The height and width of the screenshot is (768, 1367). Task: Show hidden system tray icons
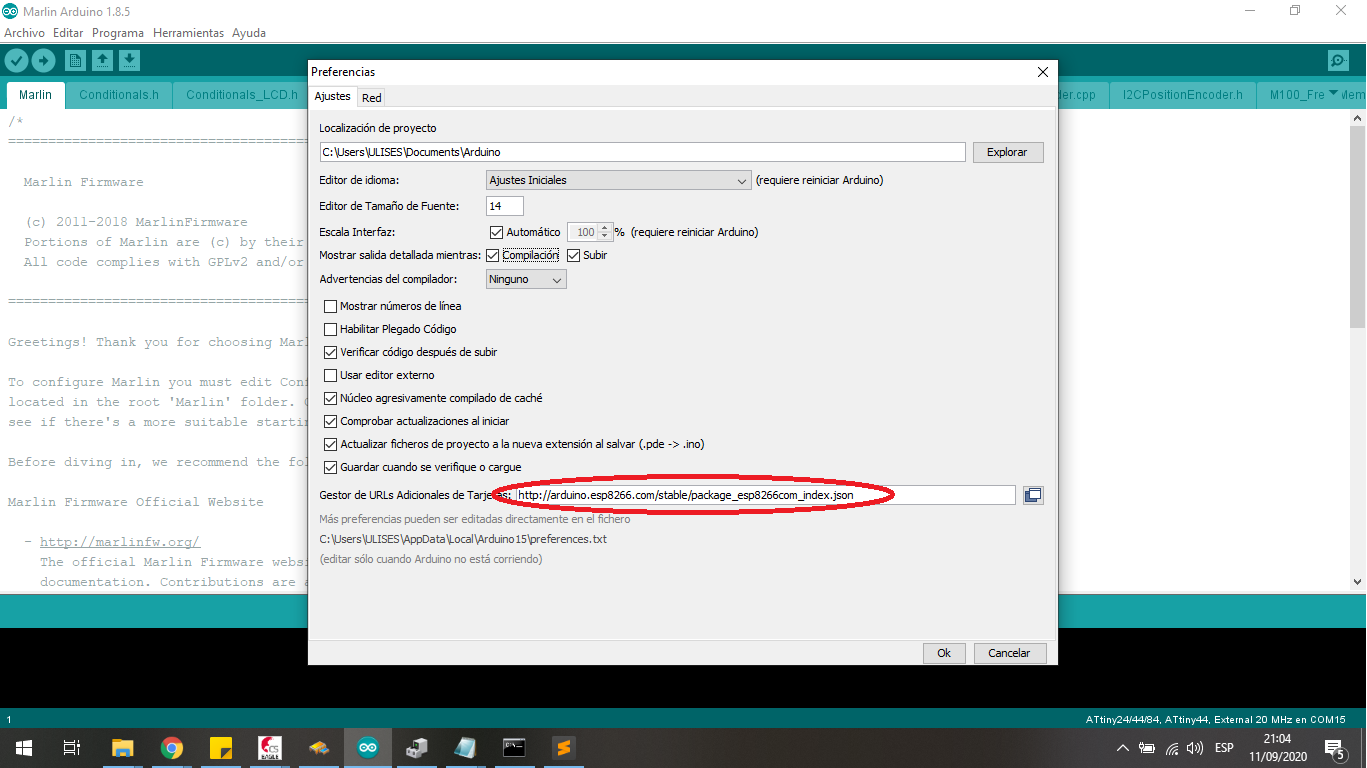(x=1123, y=748)
